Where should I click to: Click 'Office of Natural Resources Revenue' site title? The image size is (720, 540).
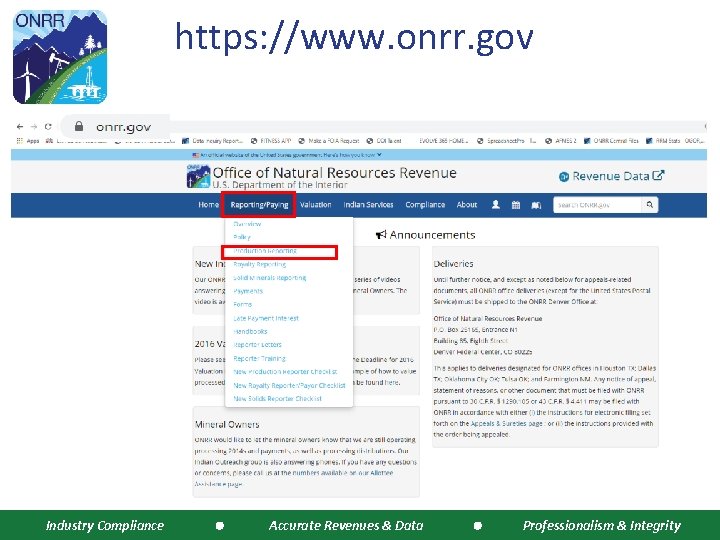coord(334,173)
